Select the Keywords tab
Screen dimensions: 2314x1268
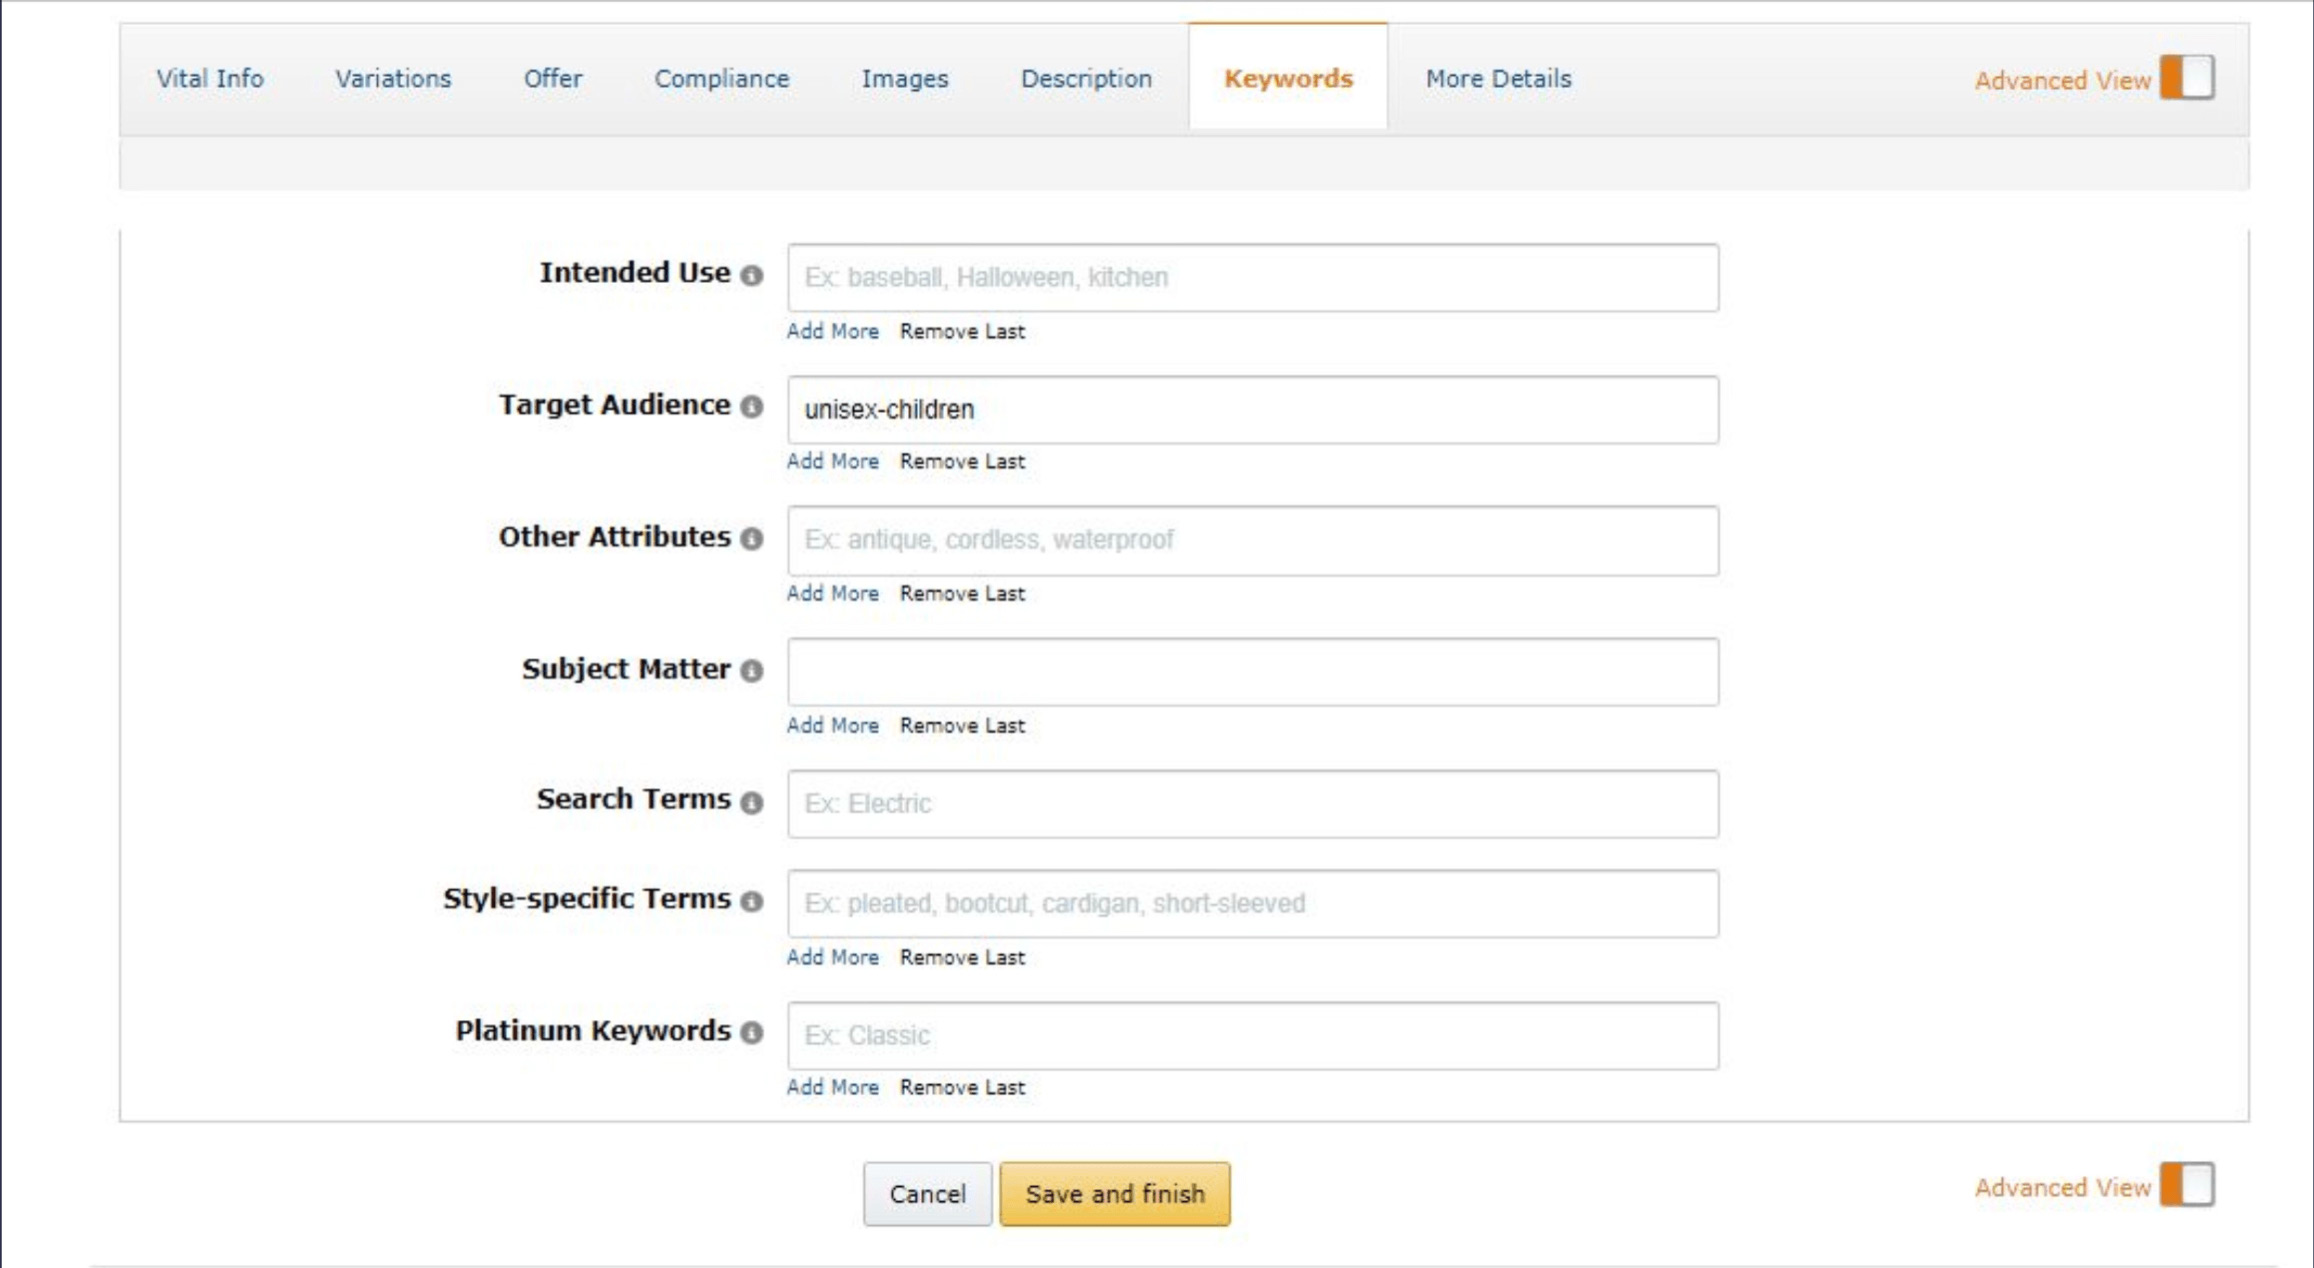(1288, 79)
